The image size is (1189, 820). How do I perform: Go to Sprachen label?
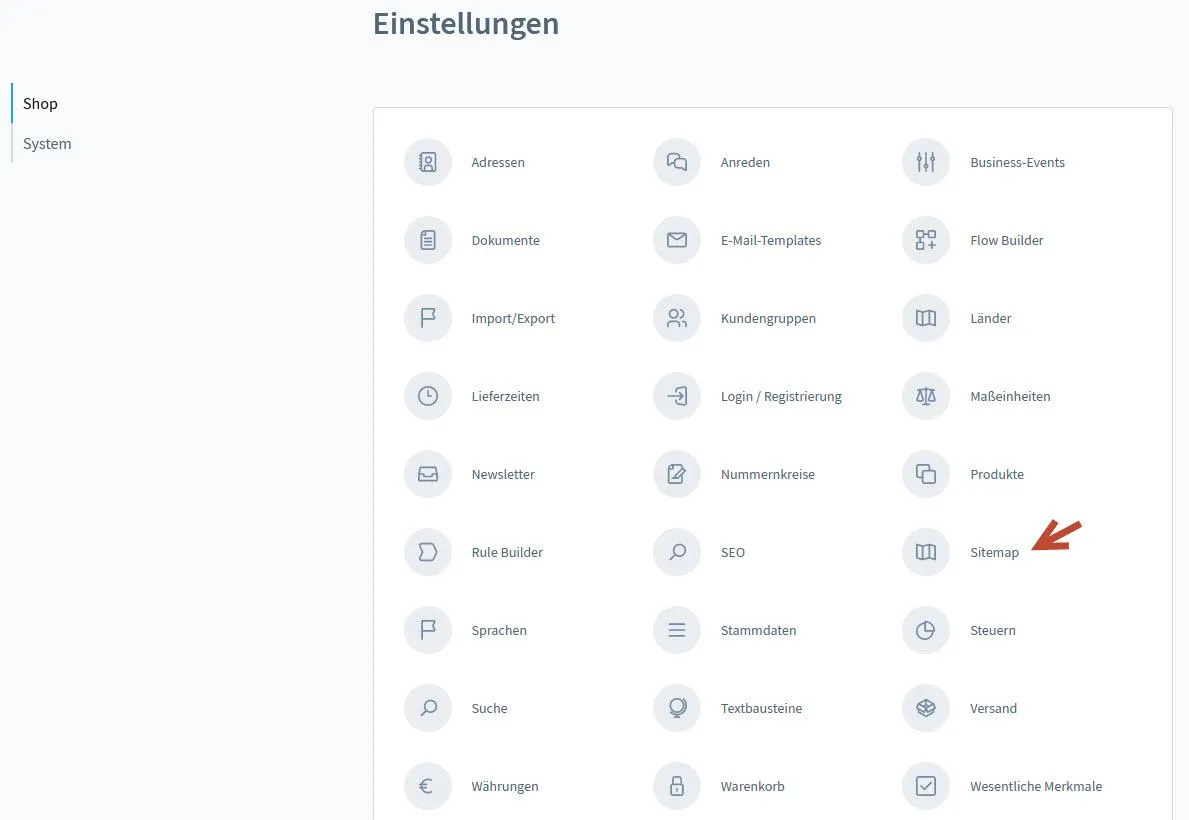click(x=499, y=630)
